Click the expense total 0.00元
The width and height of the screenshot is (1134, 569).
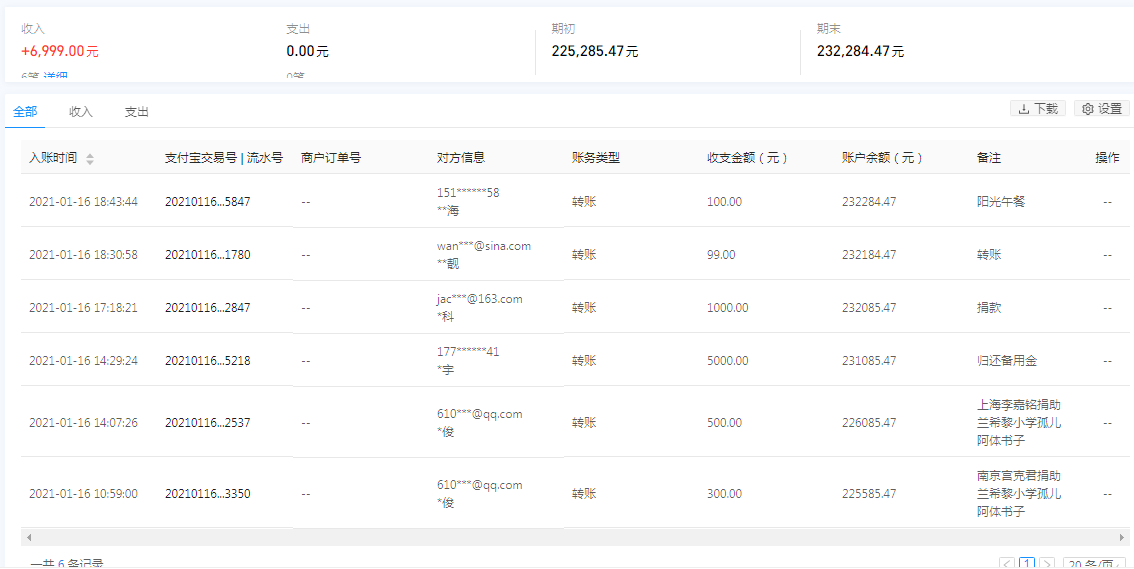(x=307, y=51)
